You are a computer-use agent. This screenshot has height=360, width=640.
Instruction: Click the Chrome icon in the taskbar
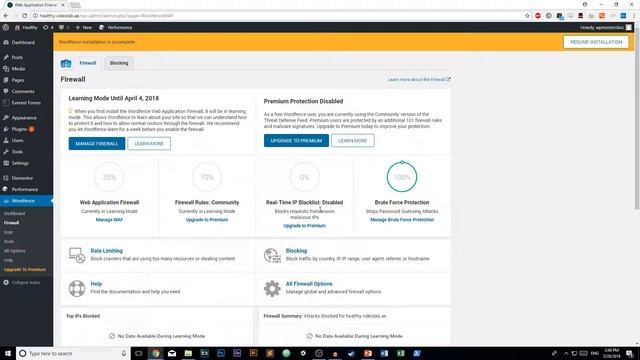[156, 353]
